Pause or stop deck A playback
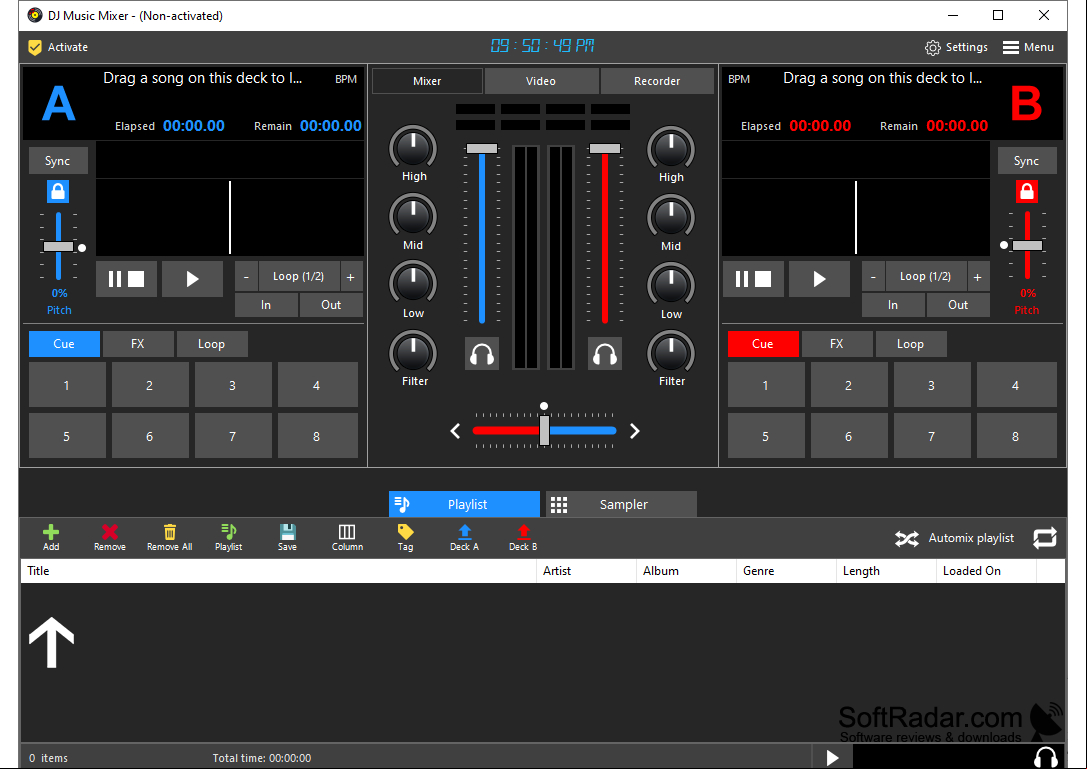Screen dimensions: 1087x769 pyautogui.click(x=126, y=279)
